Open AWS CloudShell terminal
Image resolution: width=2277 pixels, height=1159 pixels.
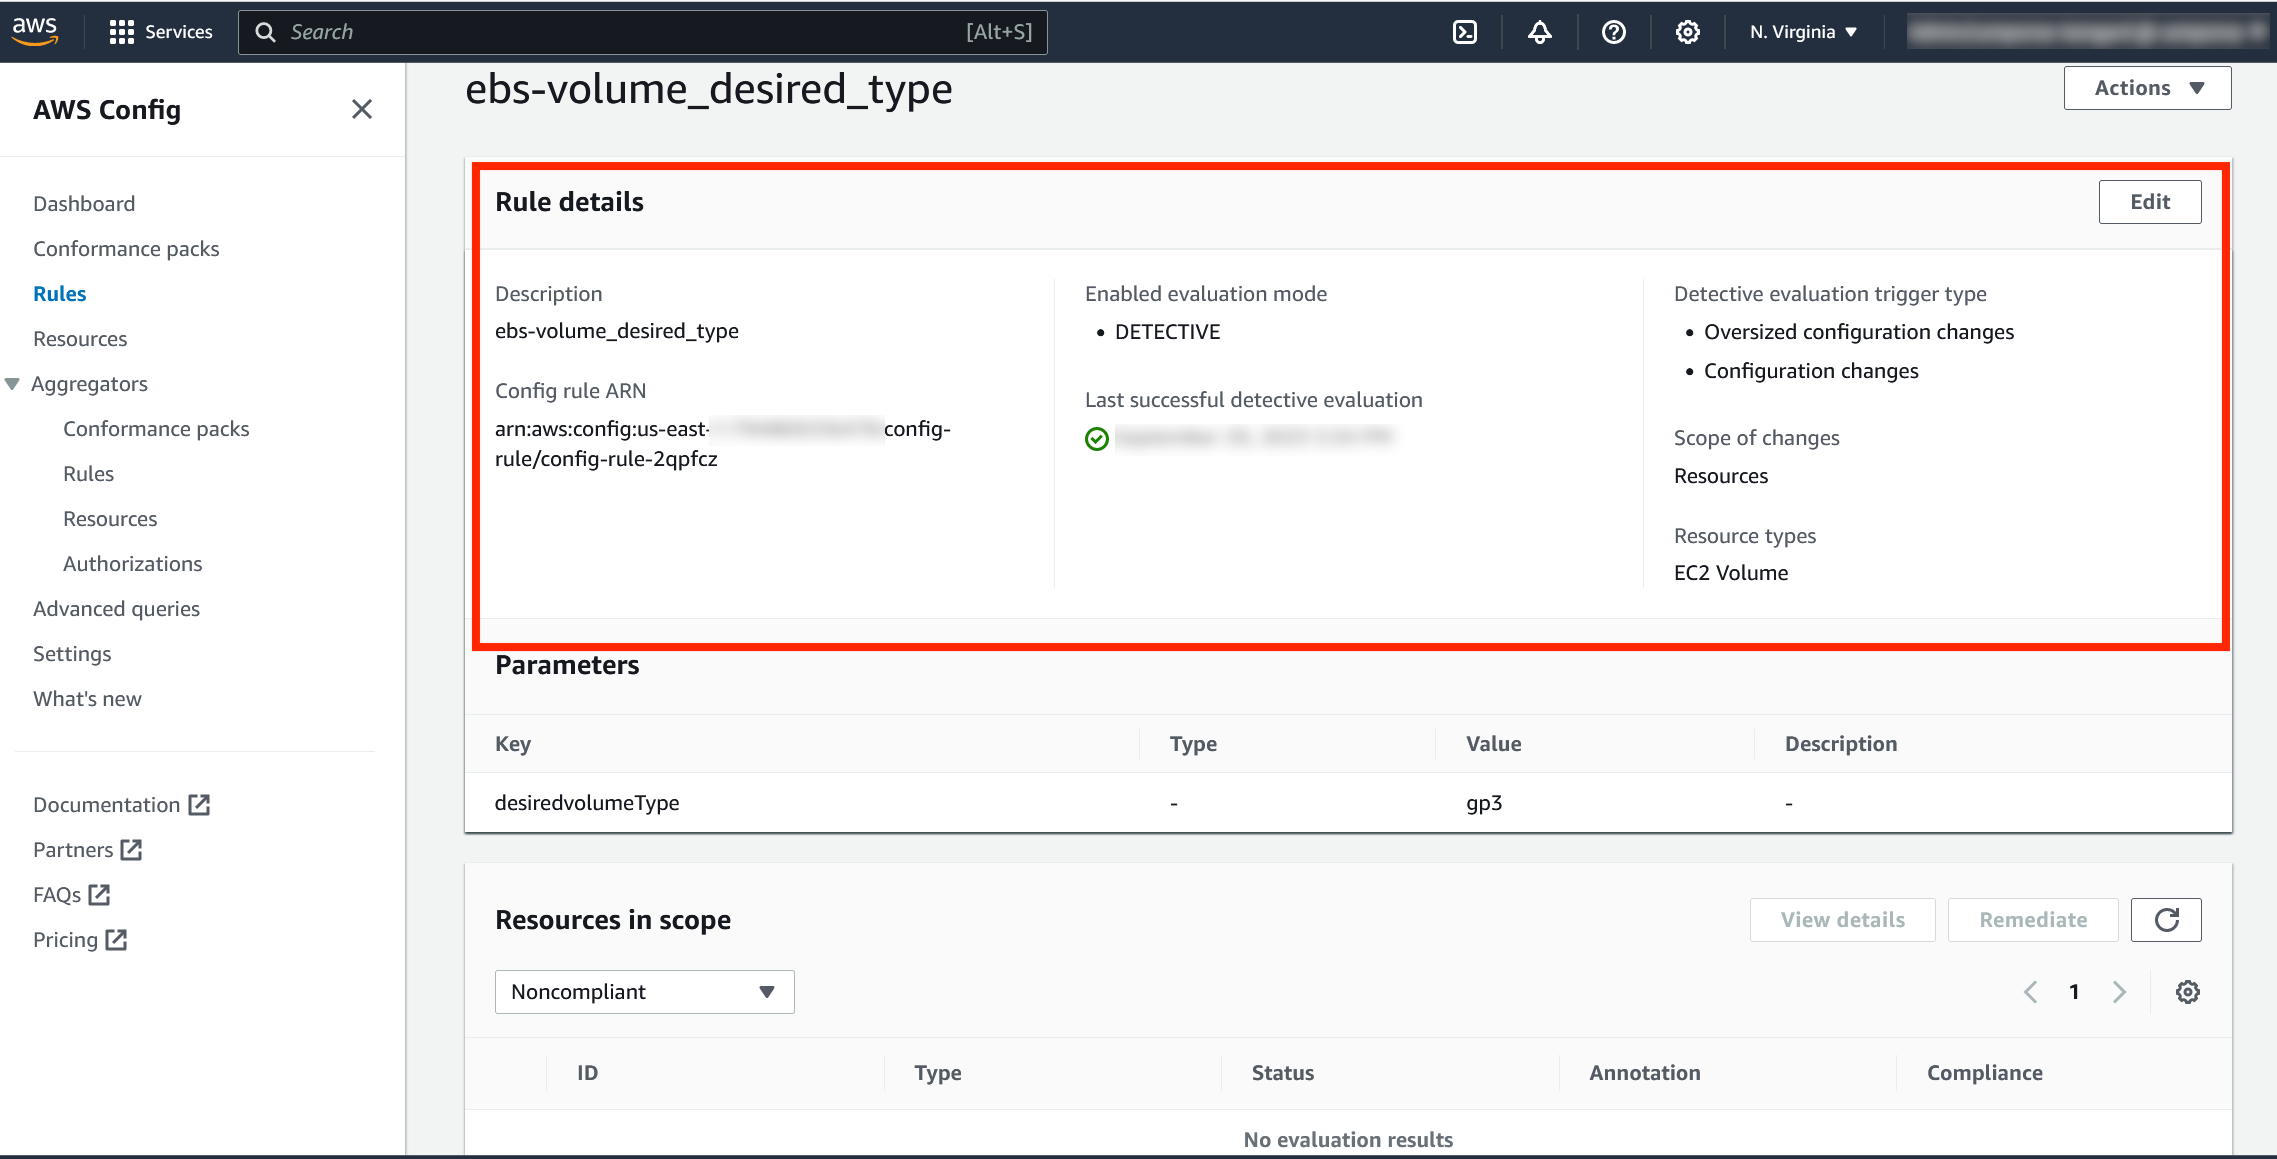(1465, 31)
